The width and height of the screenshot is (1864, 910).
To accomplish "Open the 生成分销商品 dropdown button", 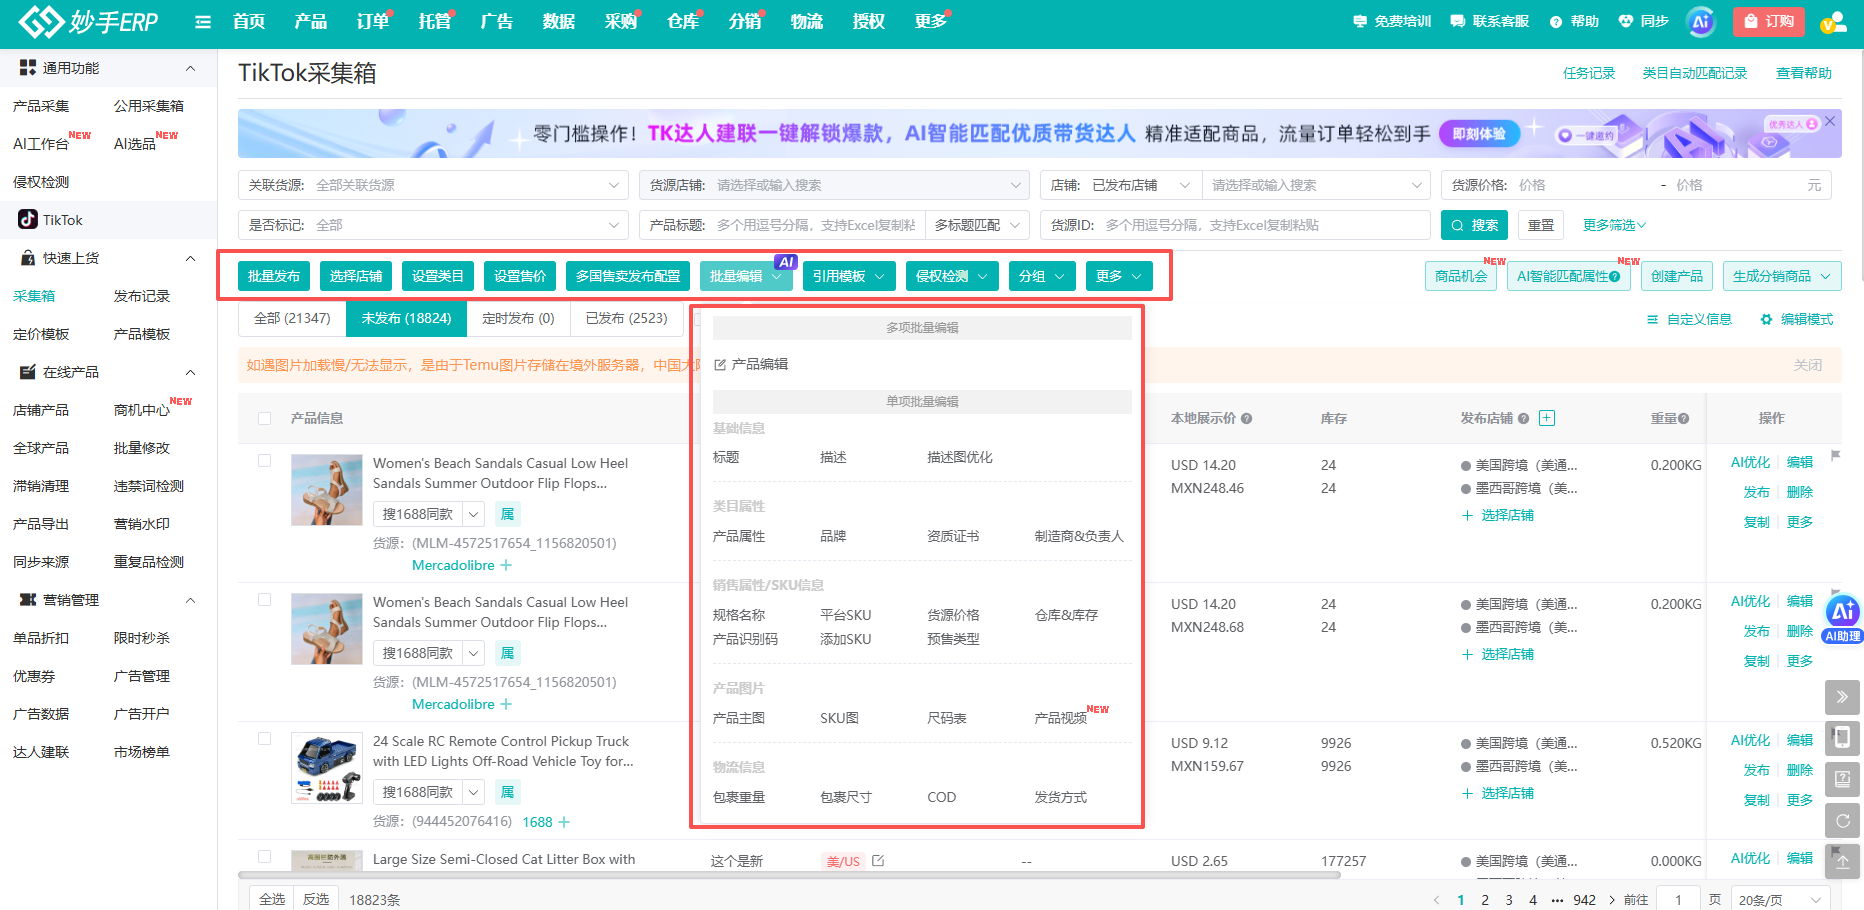I will [x=1782, y=276].
